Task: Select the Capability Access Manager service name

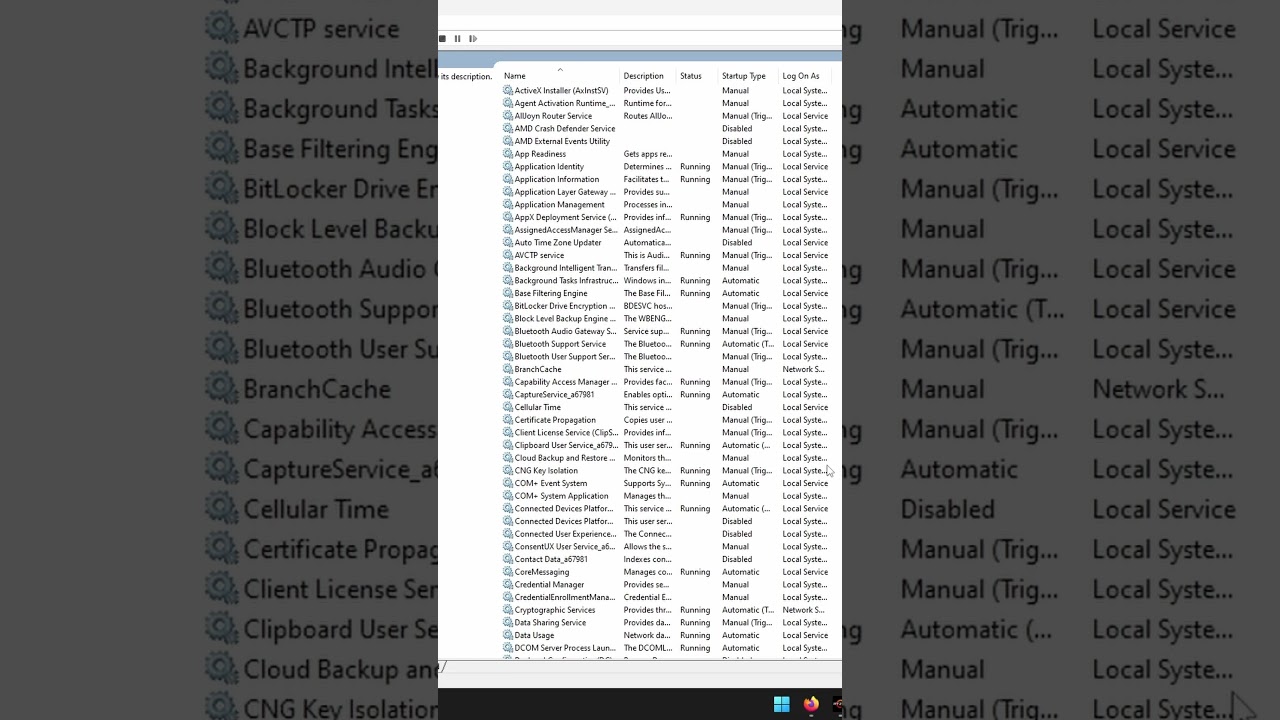Action: pos(565,382)
